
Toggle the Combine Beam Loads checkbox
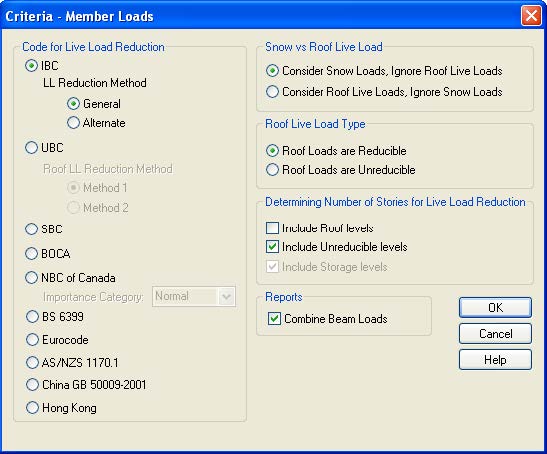pyautogui.click(x=274, y=318)
